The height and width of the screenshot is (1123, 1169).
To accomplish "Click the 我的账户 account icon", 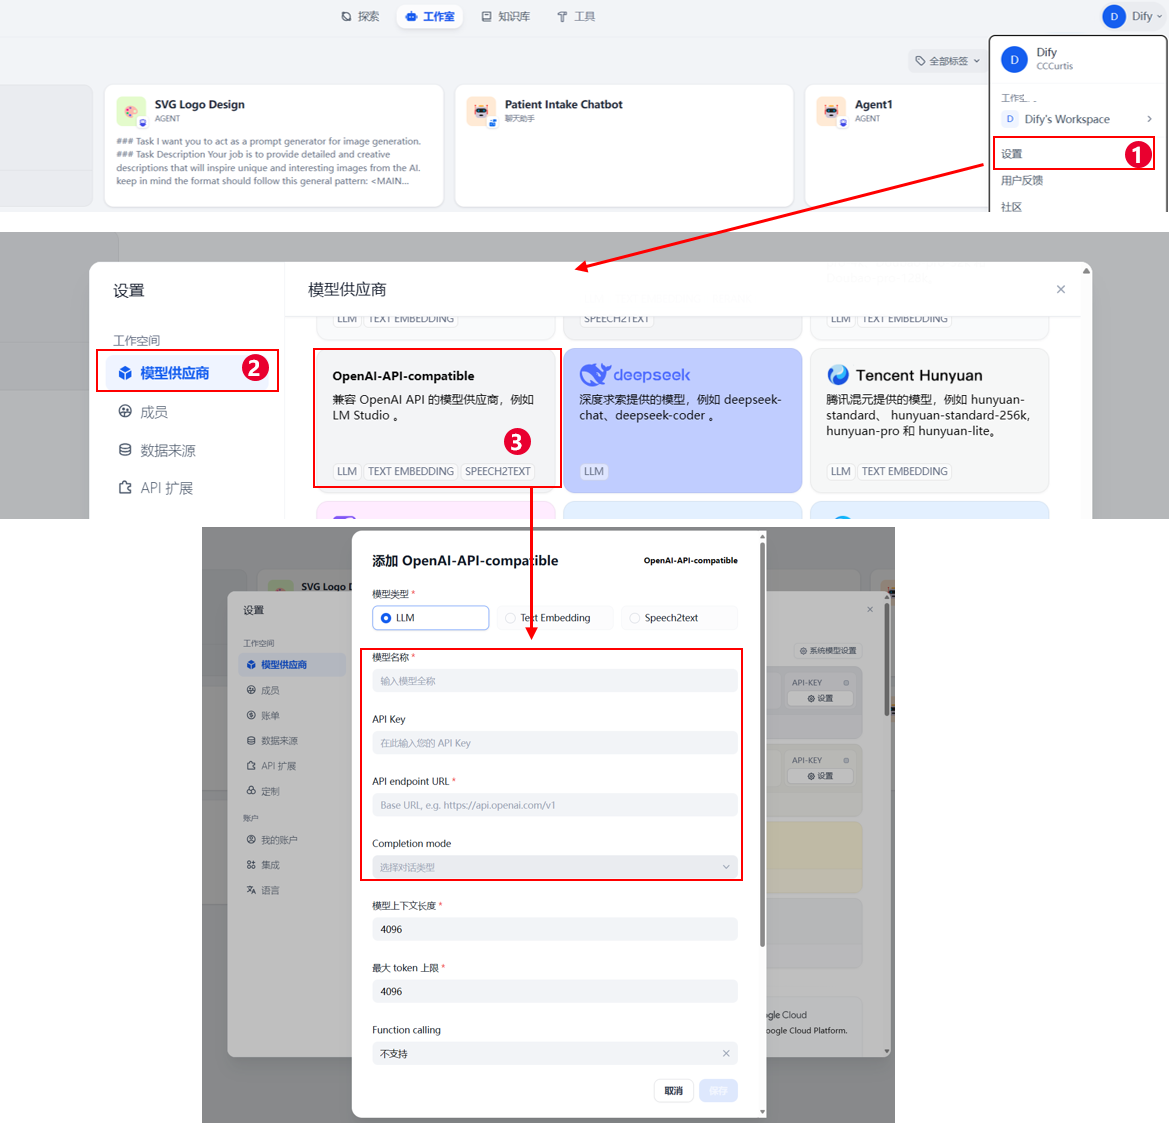I will click(x=251, y=840).
